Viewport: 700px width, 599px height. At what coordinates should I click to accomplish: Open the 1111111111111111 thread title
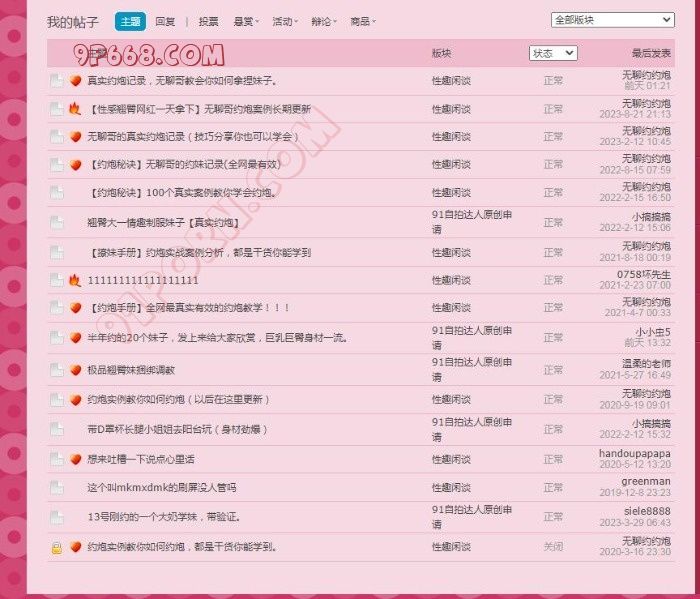click(143, 281)
